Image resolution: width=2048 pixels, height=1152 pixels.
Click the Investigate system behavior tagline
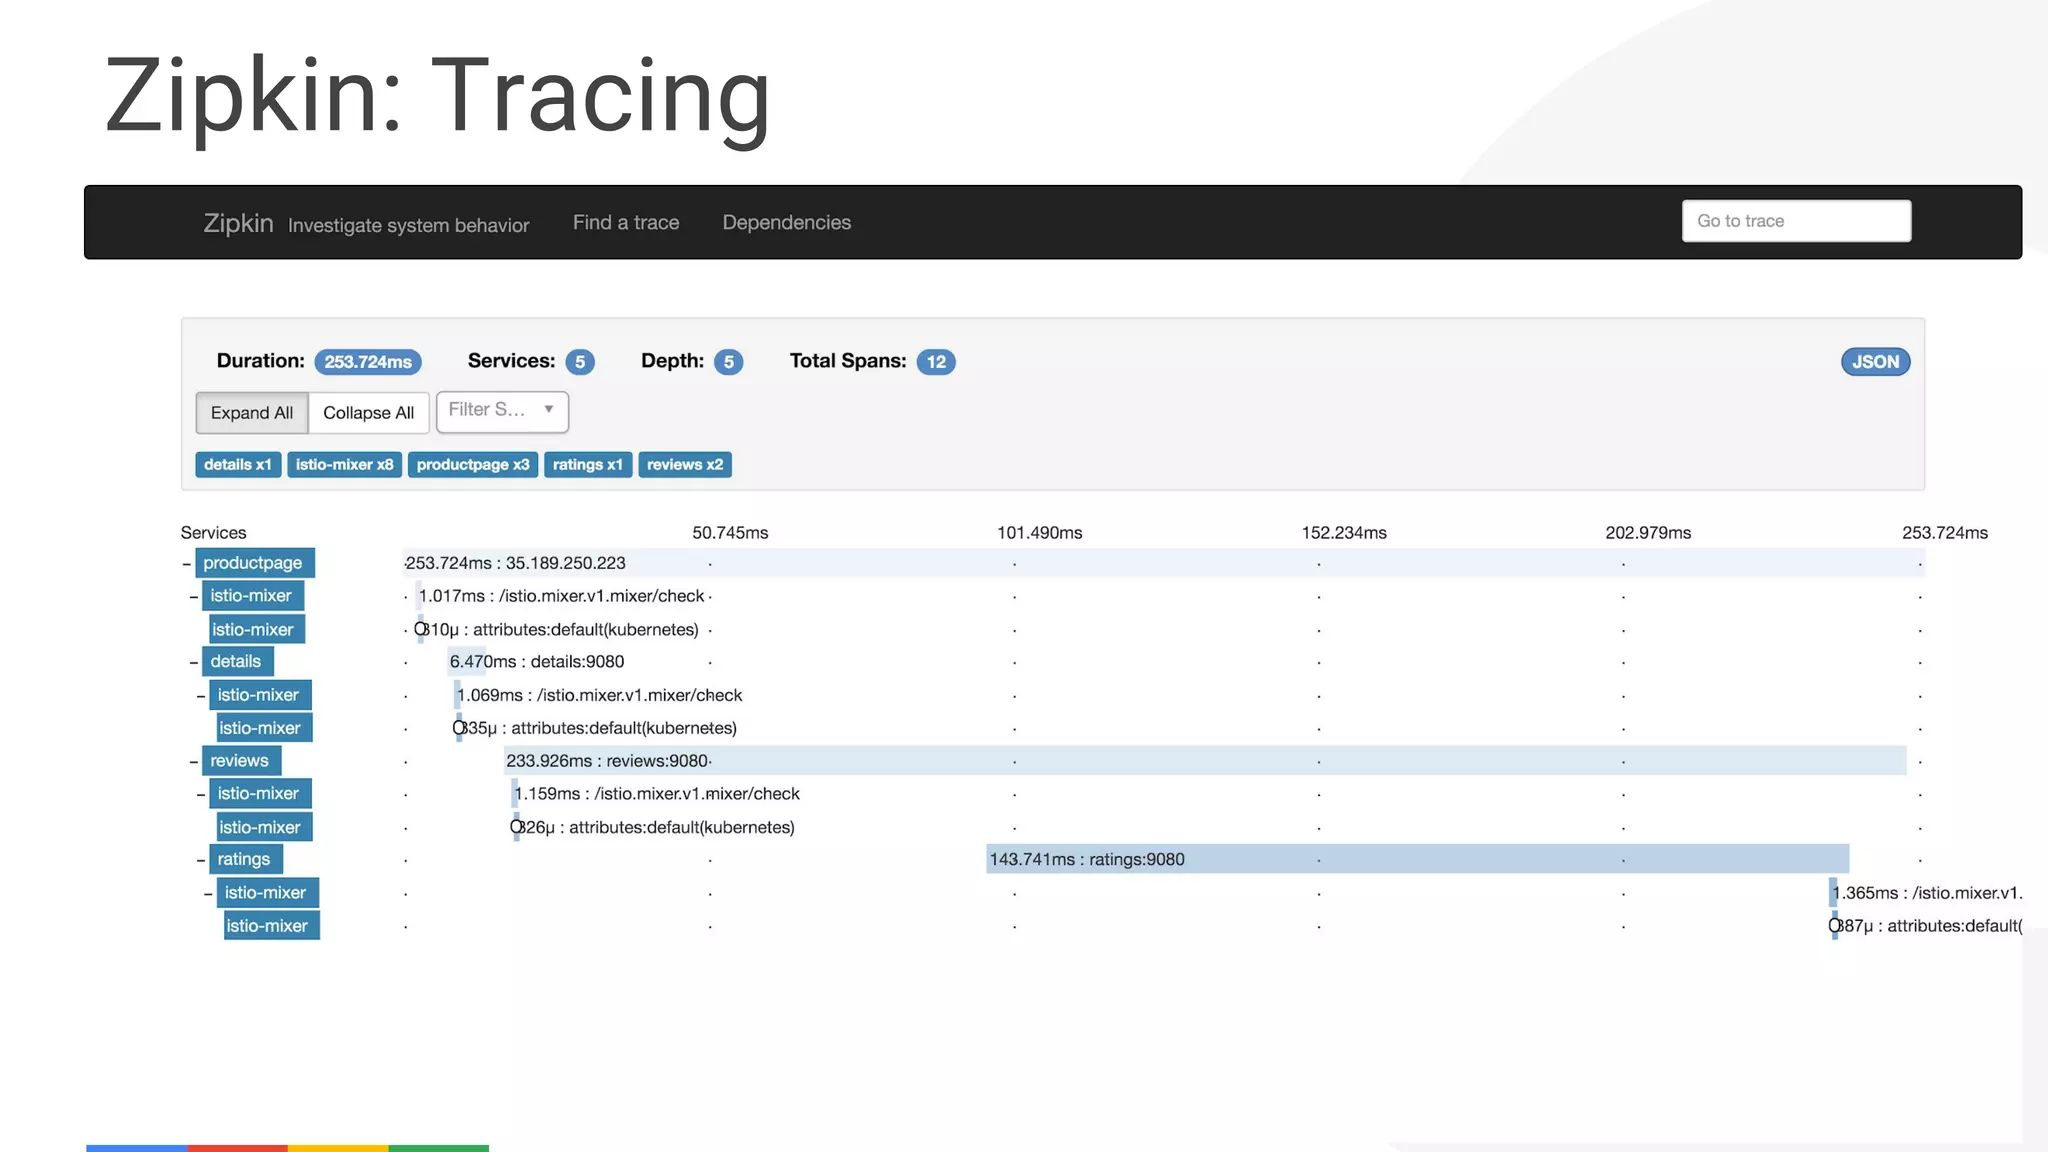coord(408,225)
